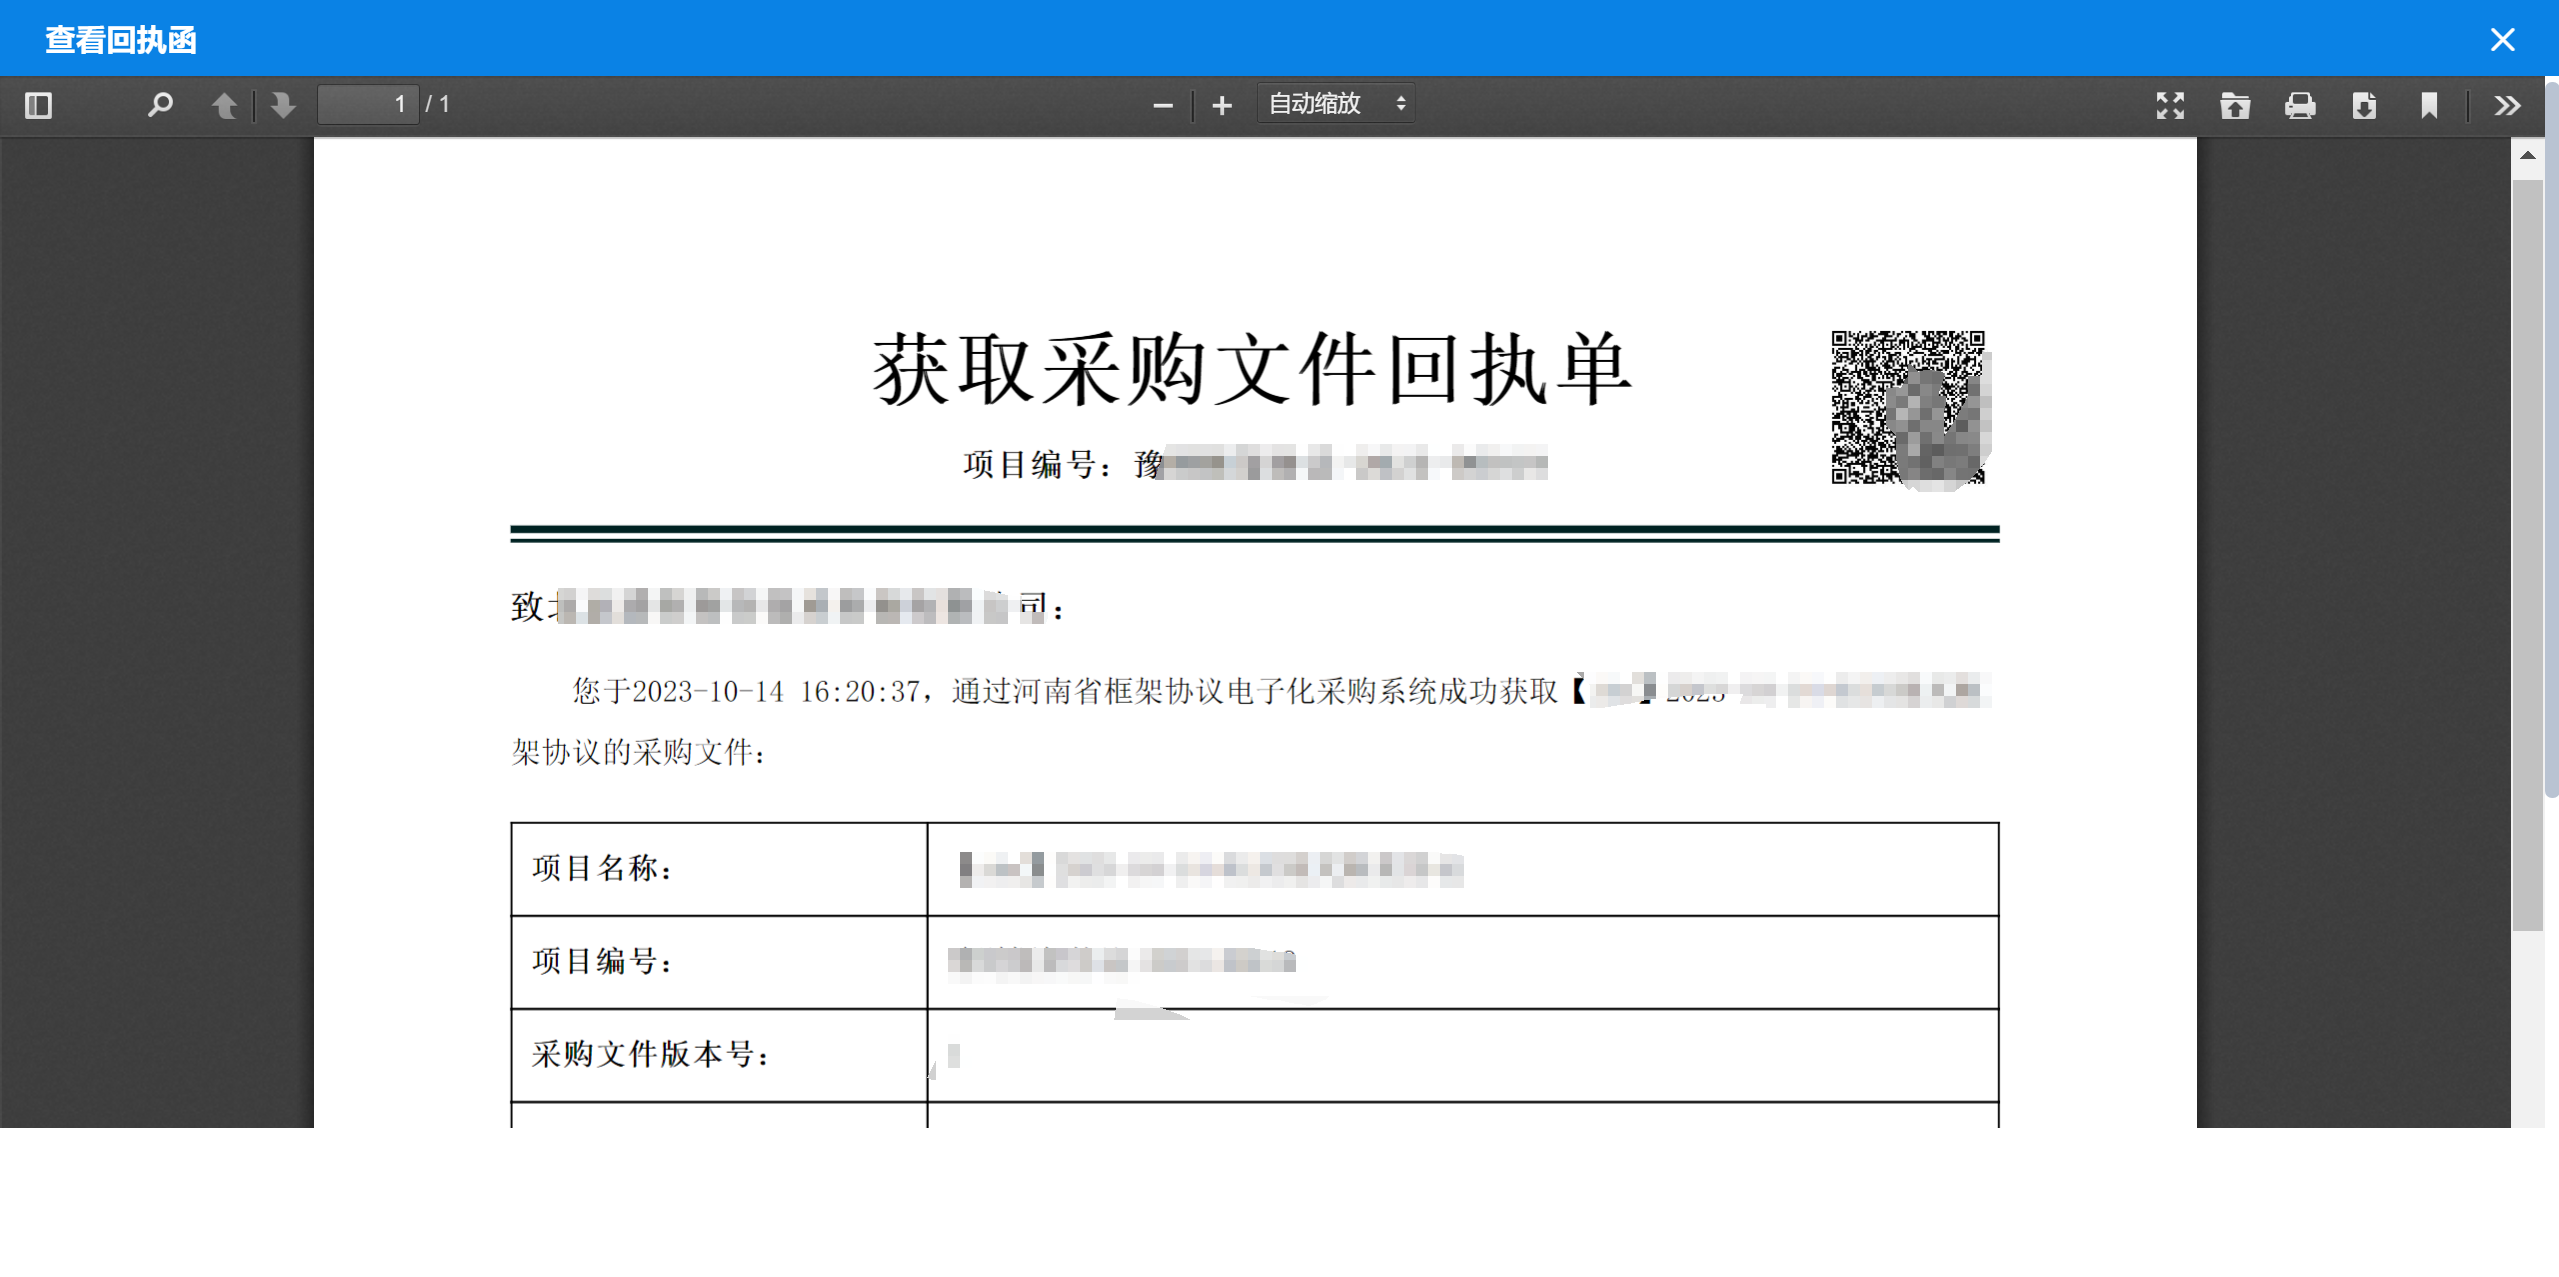Download the receipt PDF
This screenshot has height=1277, width=2559.
coord(2364,105)
